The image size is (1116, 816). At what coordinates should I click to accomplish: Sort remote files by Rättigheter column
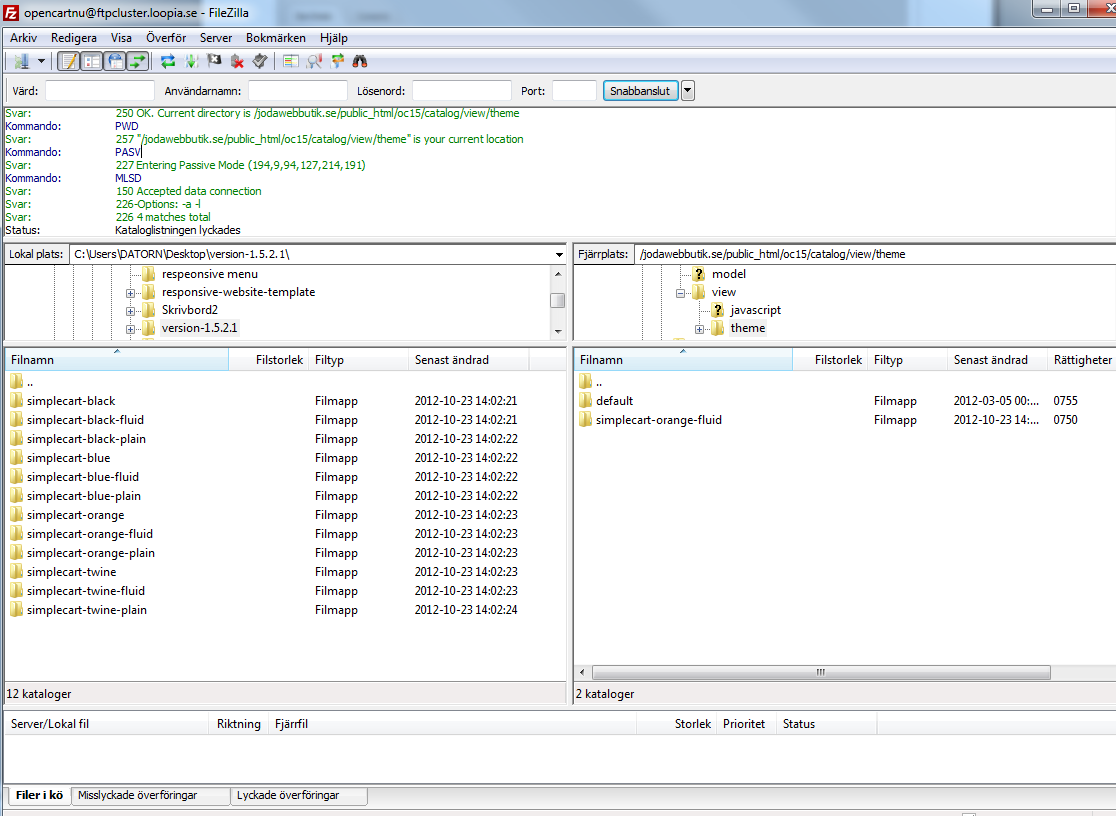pyautogui.click(x=1082, y=360)
